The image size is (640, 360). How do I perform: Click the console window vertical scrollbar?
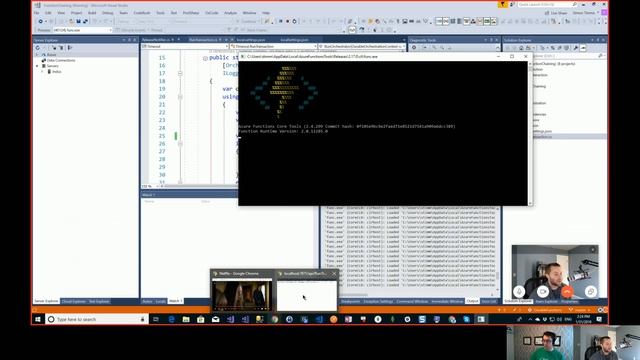530,133
